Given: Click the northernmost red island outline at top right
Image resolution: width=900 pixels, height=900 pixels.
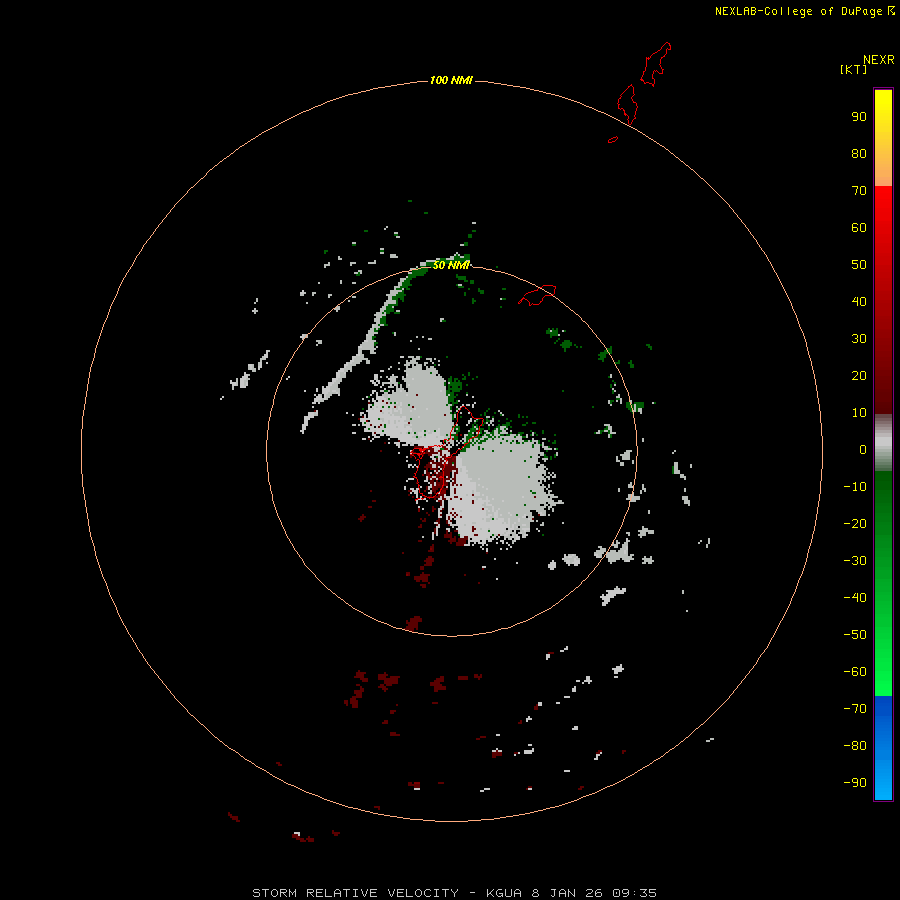Looking at the screenshot, I should [x=656, y=64].
